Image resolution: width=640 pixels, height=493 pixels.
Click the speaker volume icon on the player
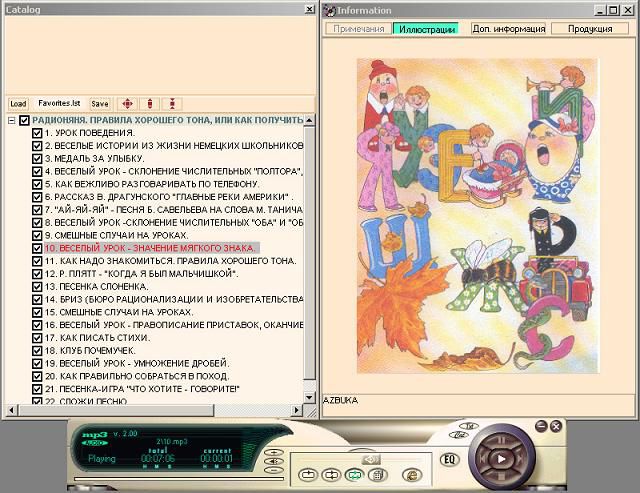[371, 458]
